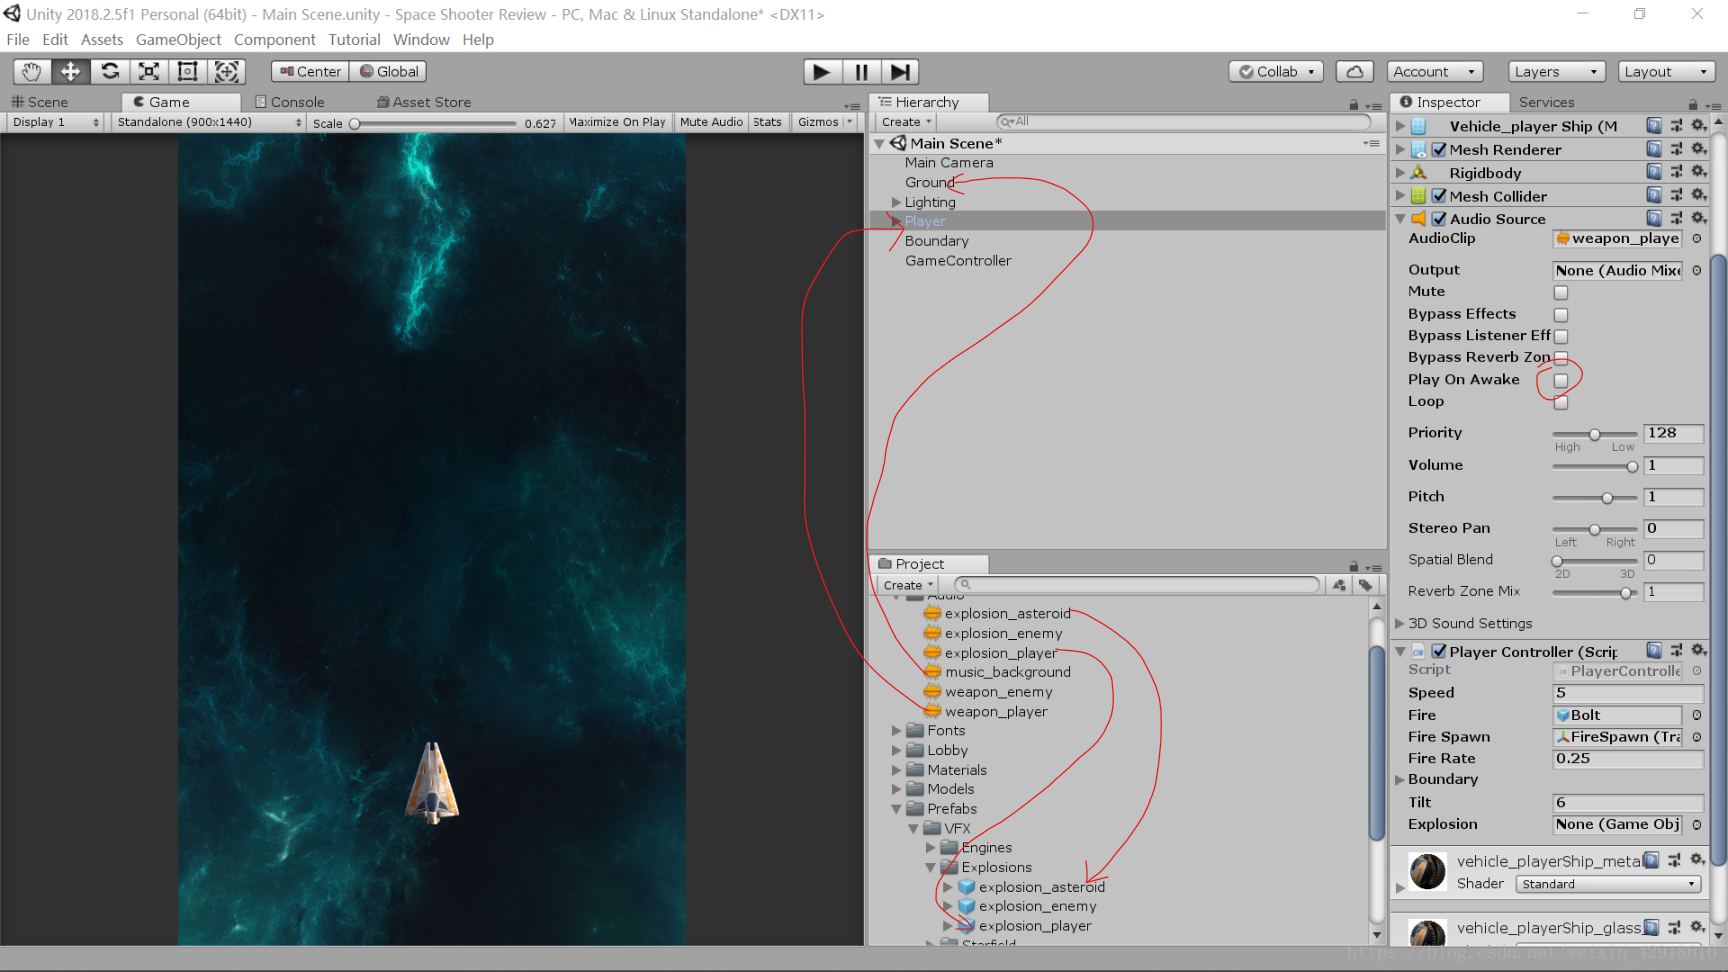Open help for Mesh Renderer component
The width and height of the screenshot is (1728, 972).
1654,149
